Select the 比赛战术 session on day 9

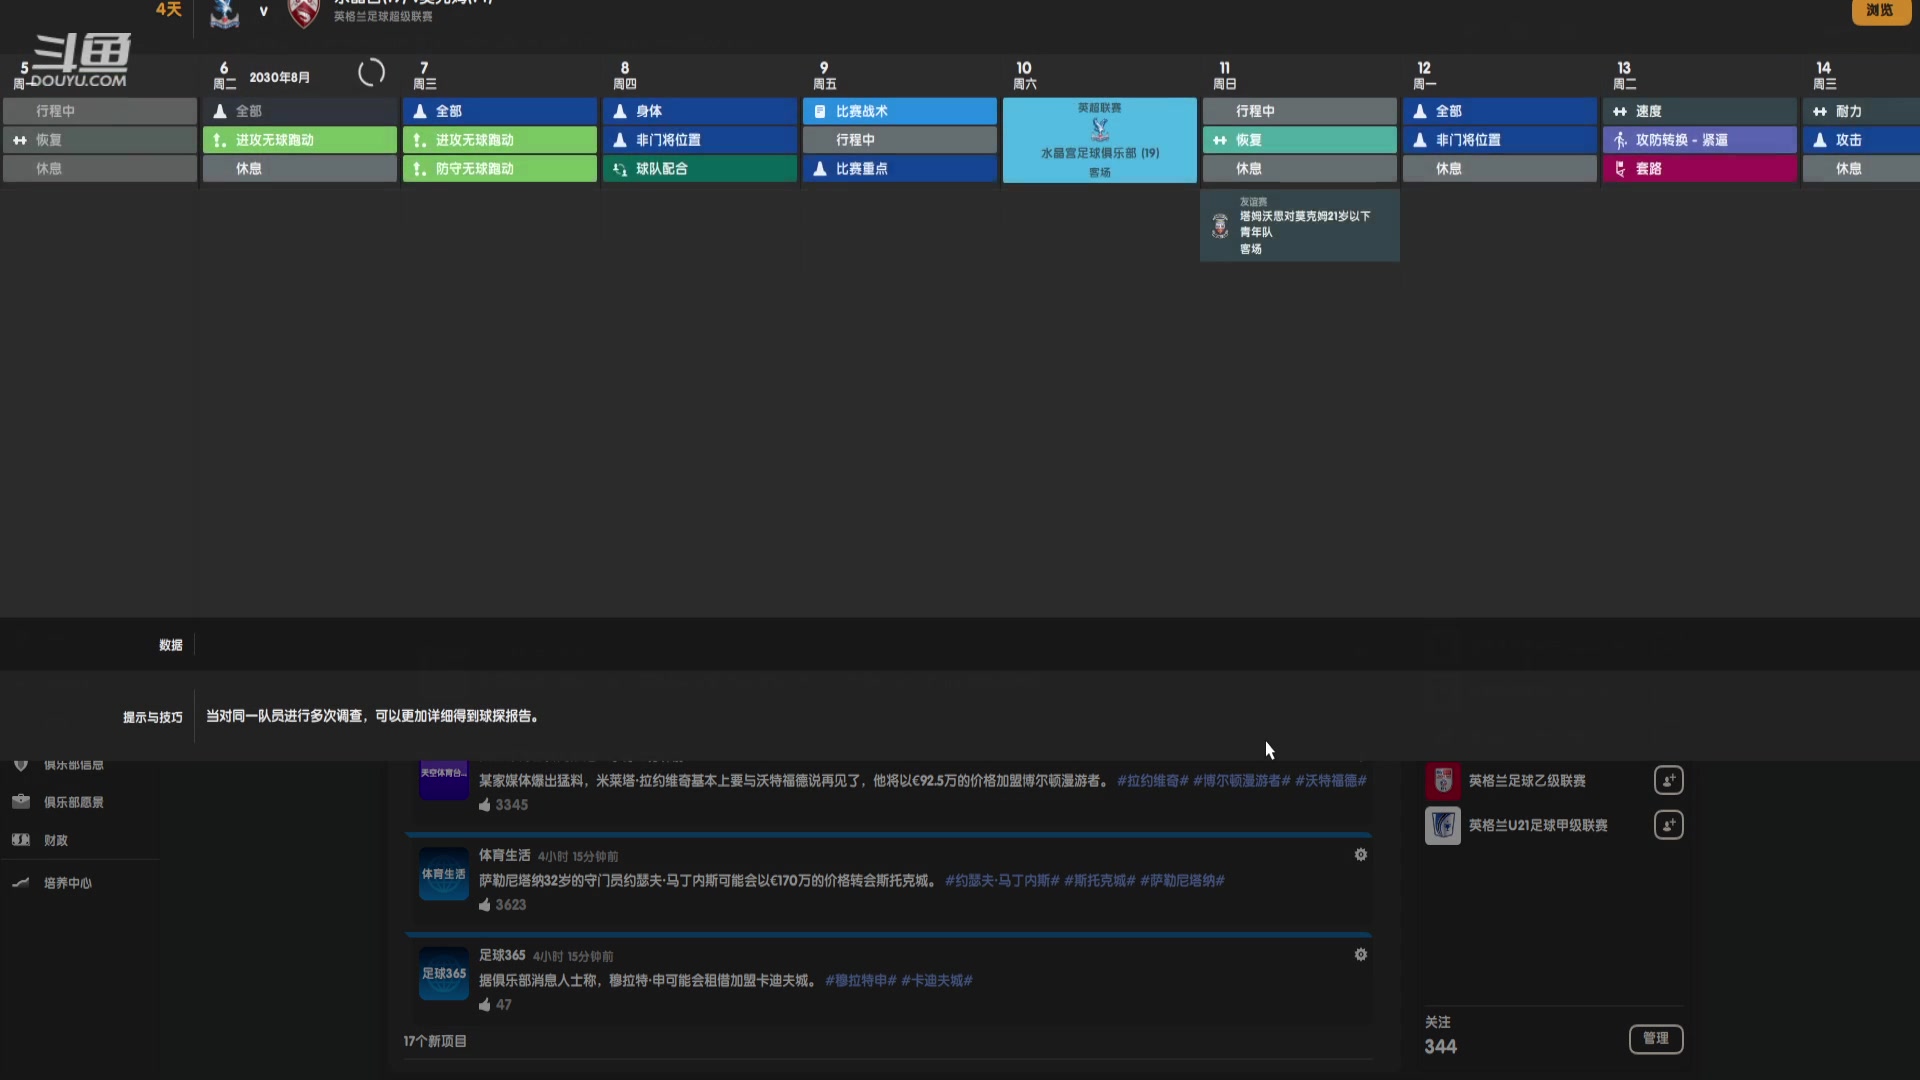900,111
